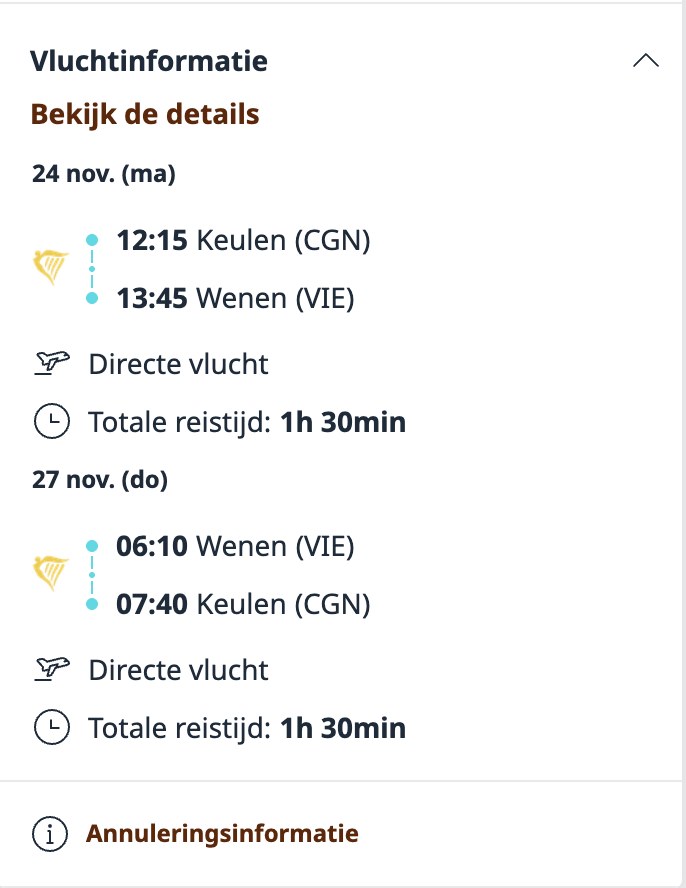
Task: Click the Ryanair logo for return flight
Action: click(x=51, y=574)
